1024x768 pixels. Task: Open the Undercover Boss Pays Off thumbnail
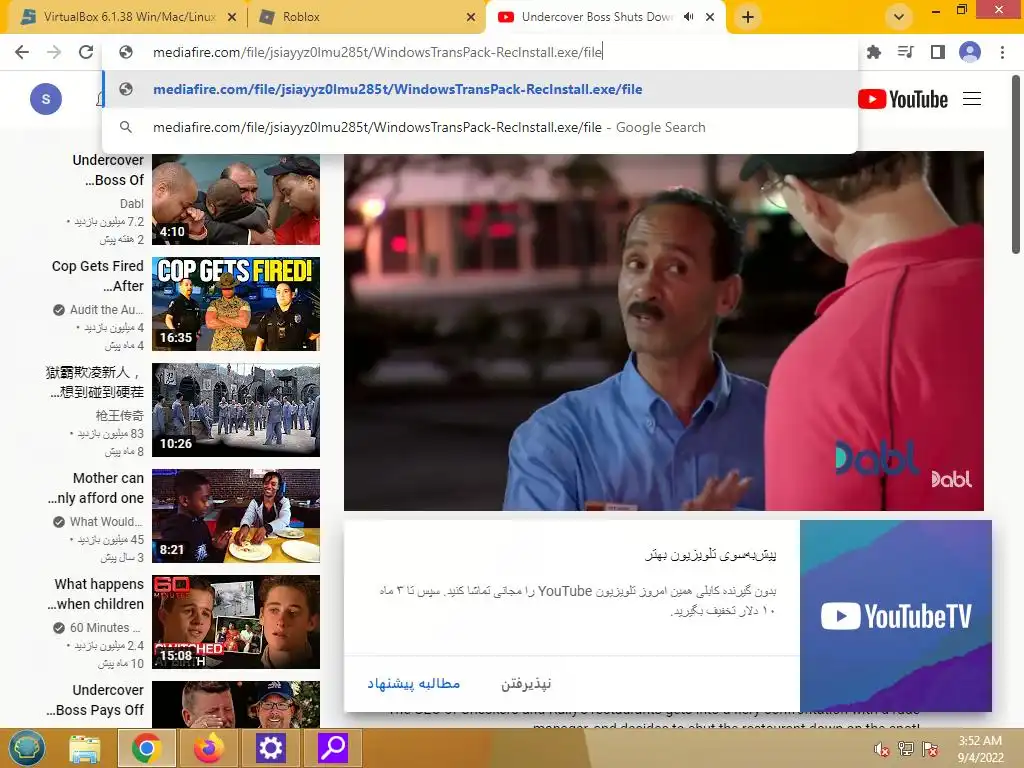tap(236, 704)
